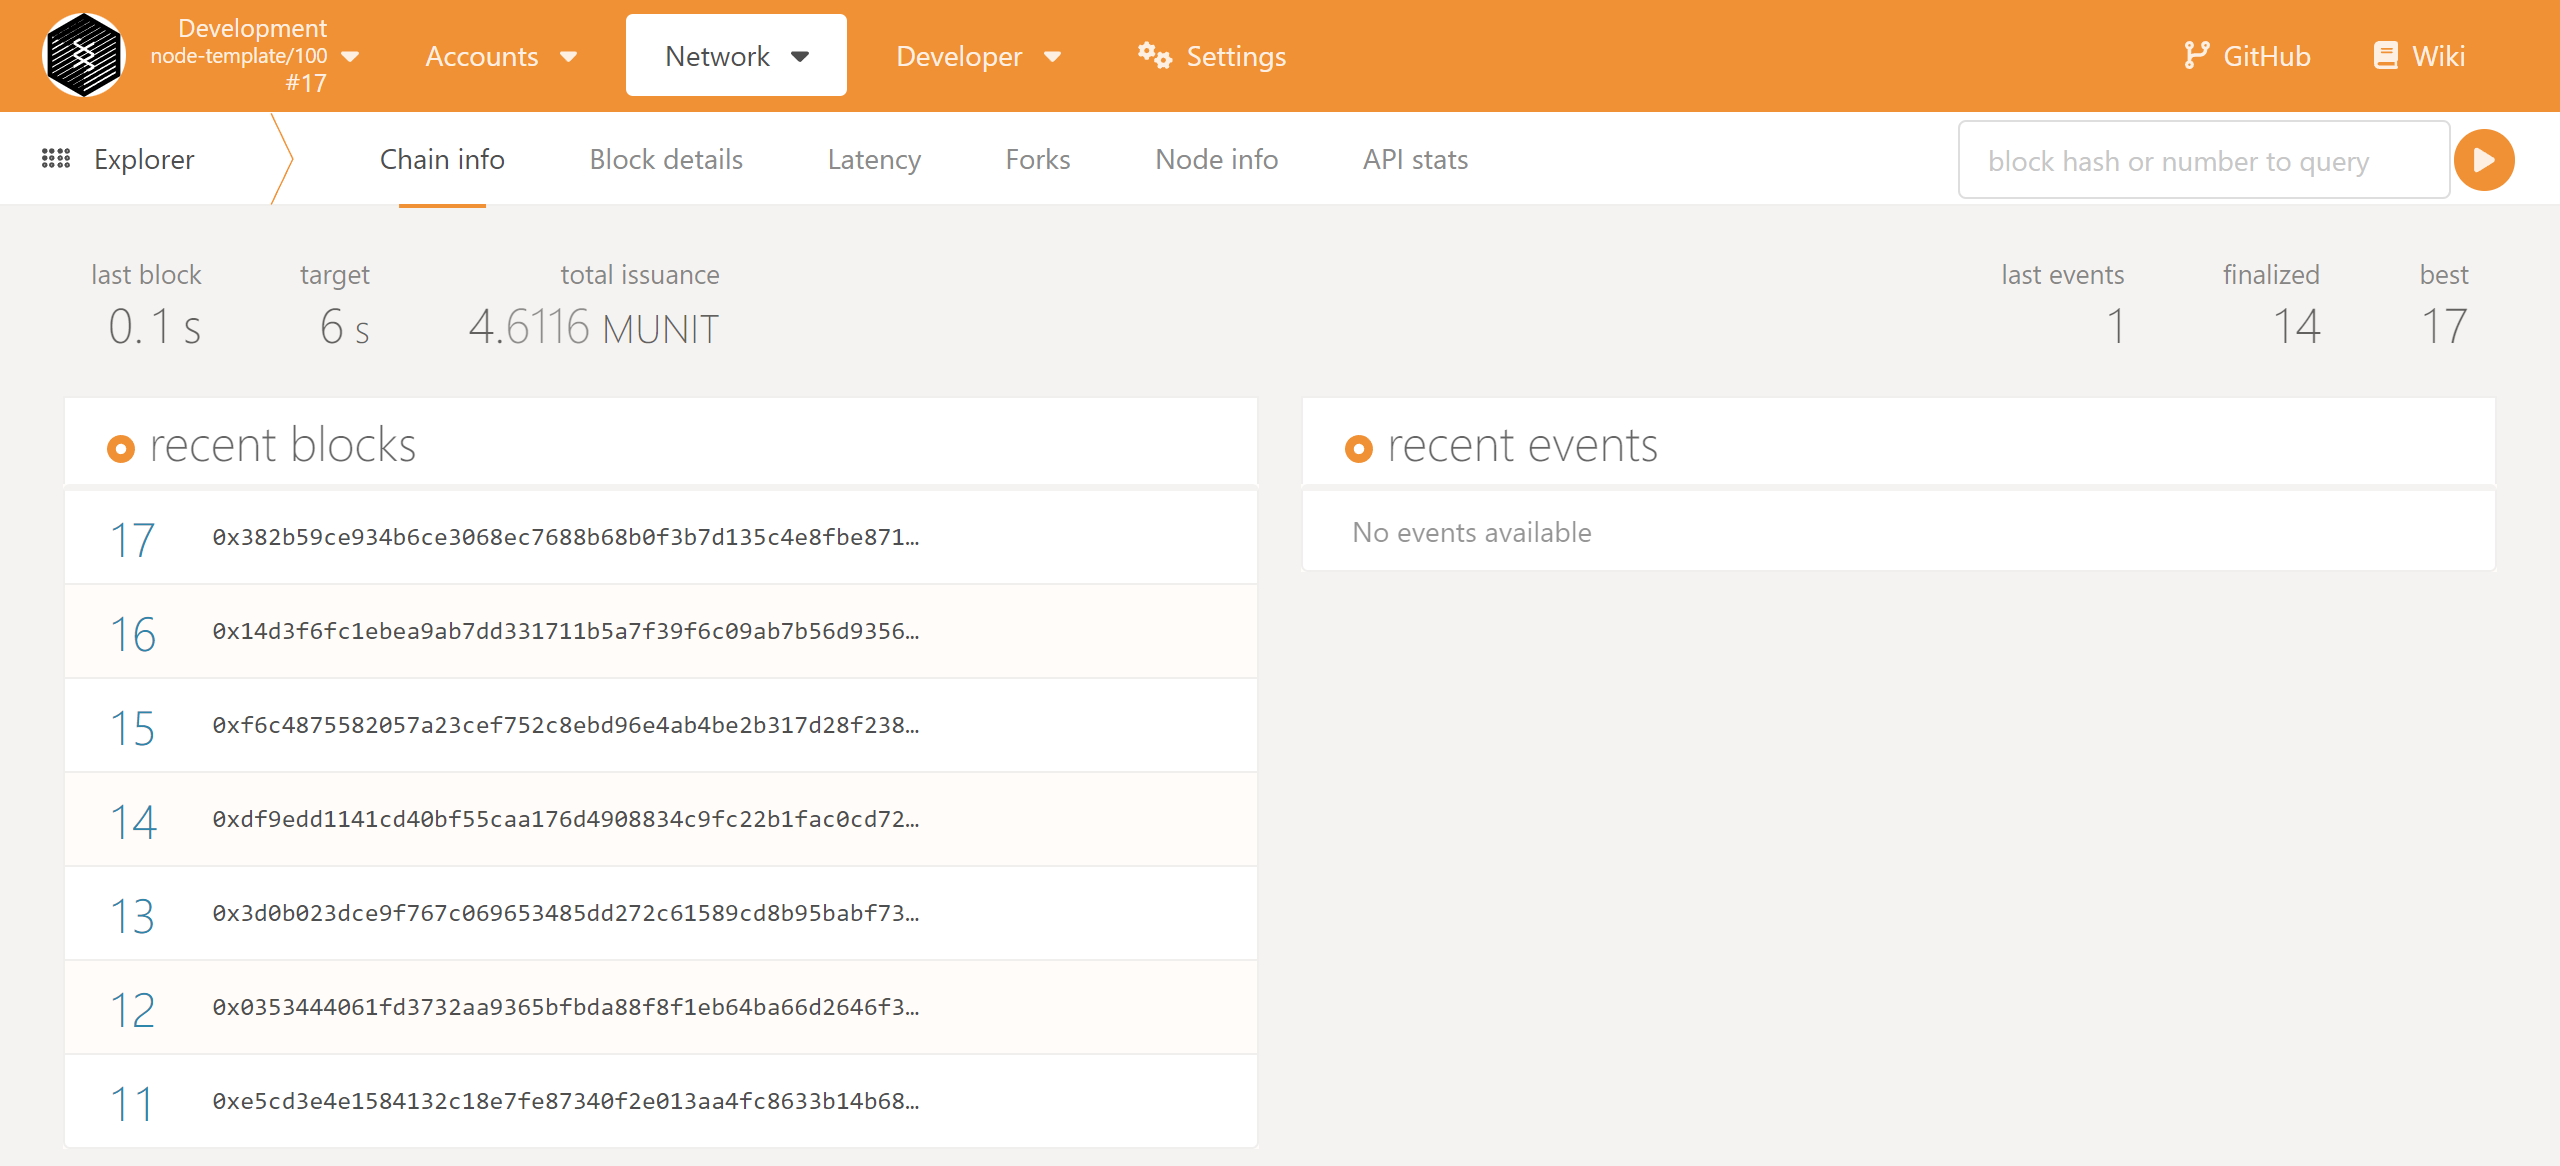Open the Development node-template chain selector
This screenshot has height=1166, width=2560.
tap(254, 56)
